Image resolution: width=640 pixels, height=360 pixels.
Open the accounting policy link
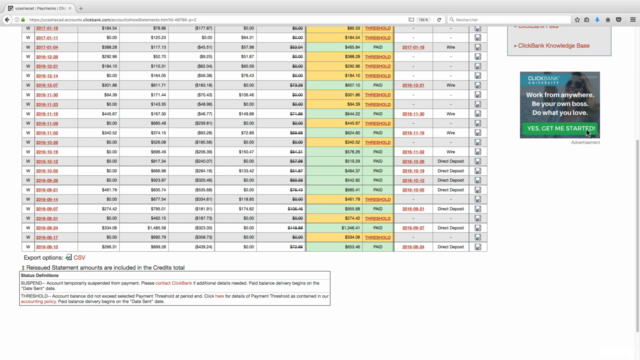pos(38,301)
